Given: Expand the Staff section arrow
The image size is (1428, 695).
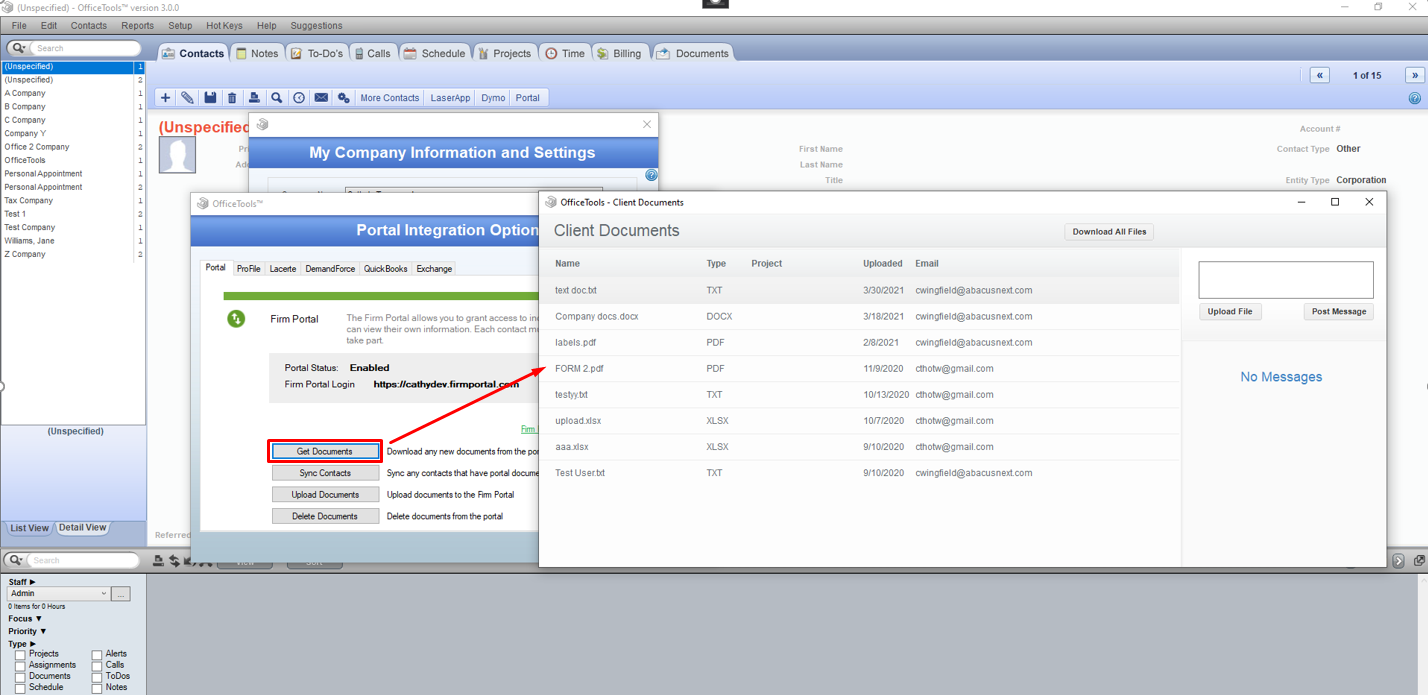Looking at the screenshot, I should coord(32,582).
